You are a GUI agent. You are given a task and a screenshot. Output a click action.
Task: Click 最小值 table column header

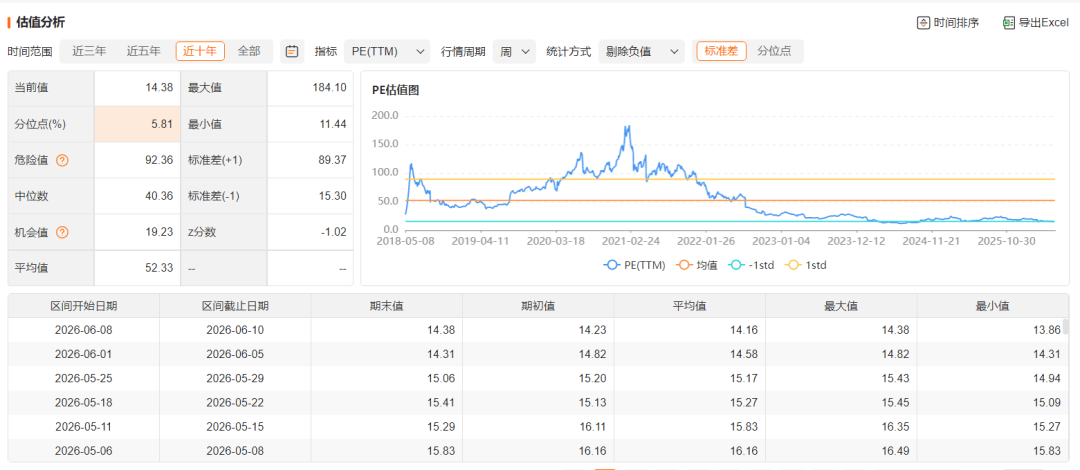(x=993, y=306)
